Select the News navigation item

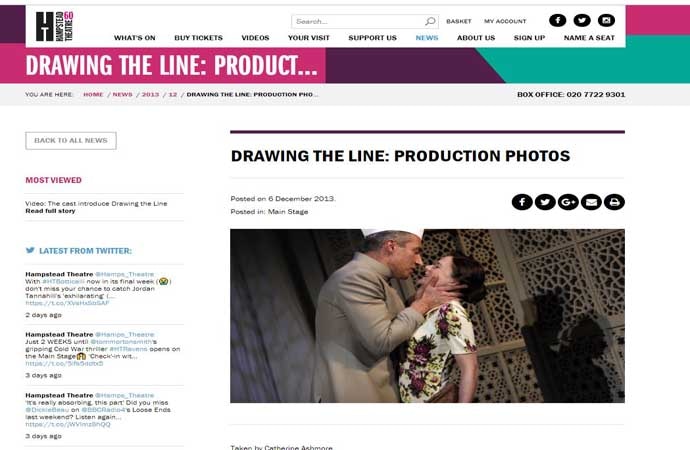tap(427, 38)
